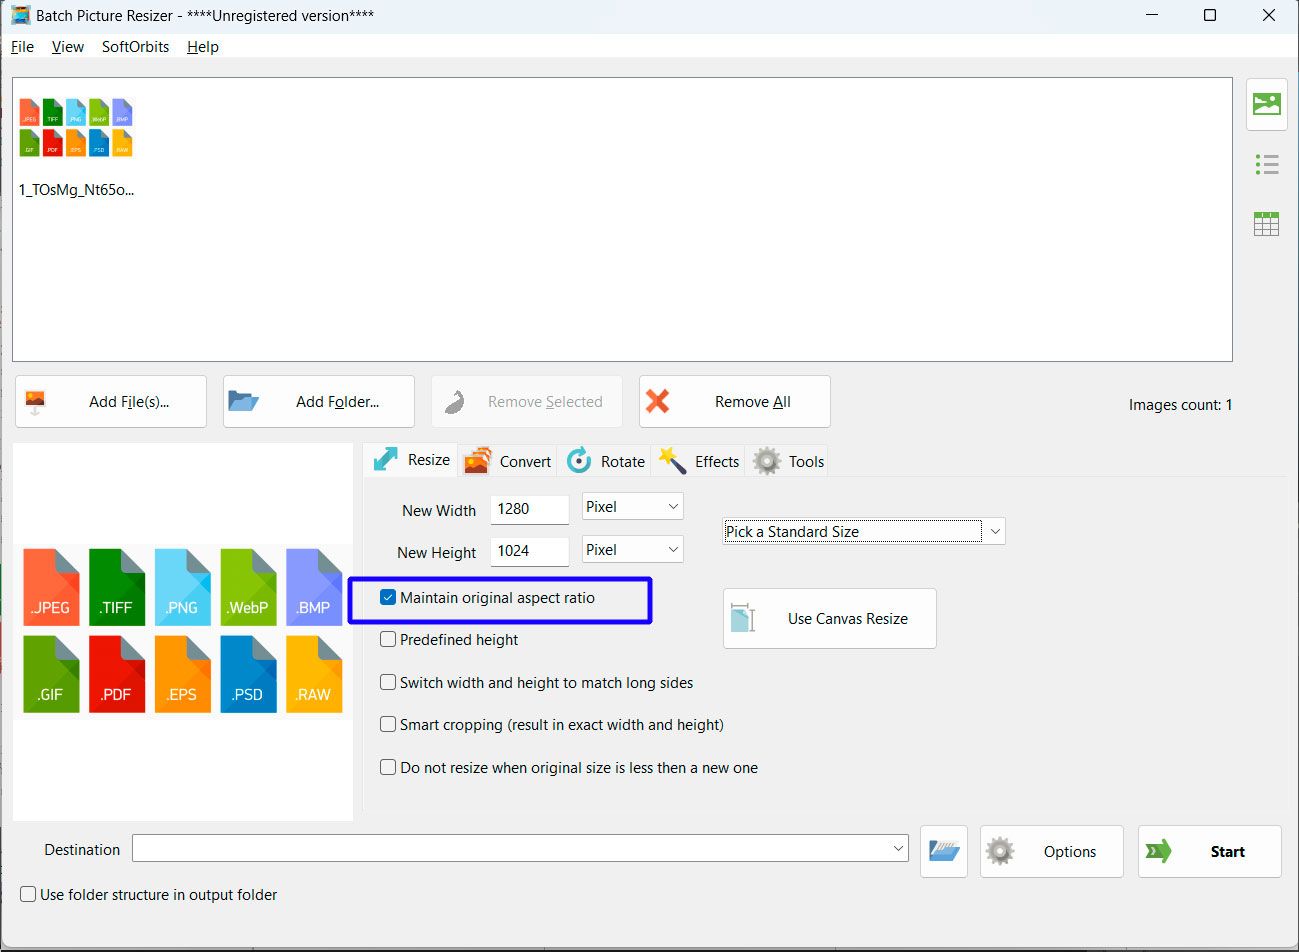Enable Predefined height checkbox

(x=388, y=640)
